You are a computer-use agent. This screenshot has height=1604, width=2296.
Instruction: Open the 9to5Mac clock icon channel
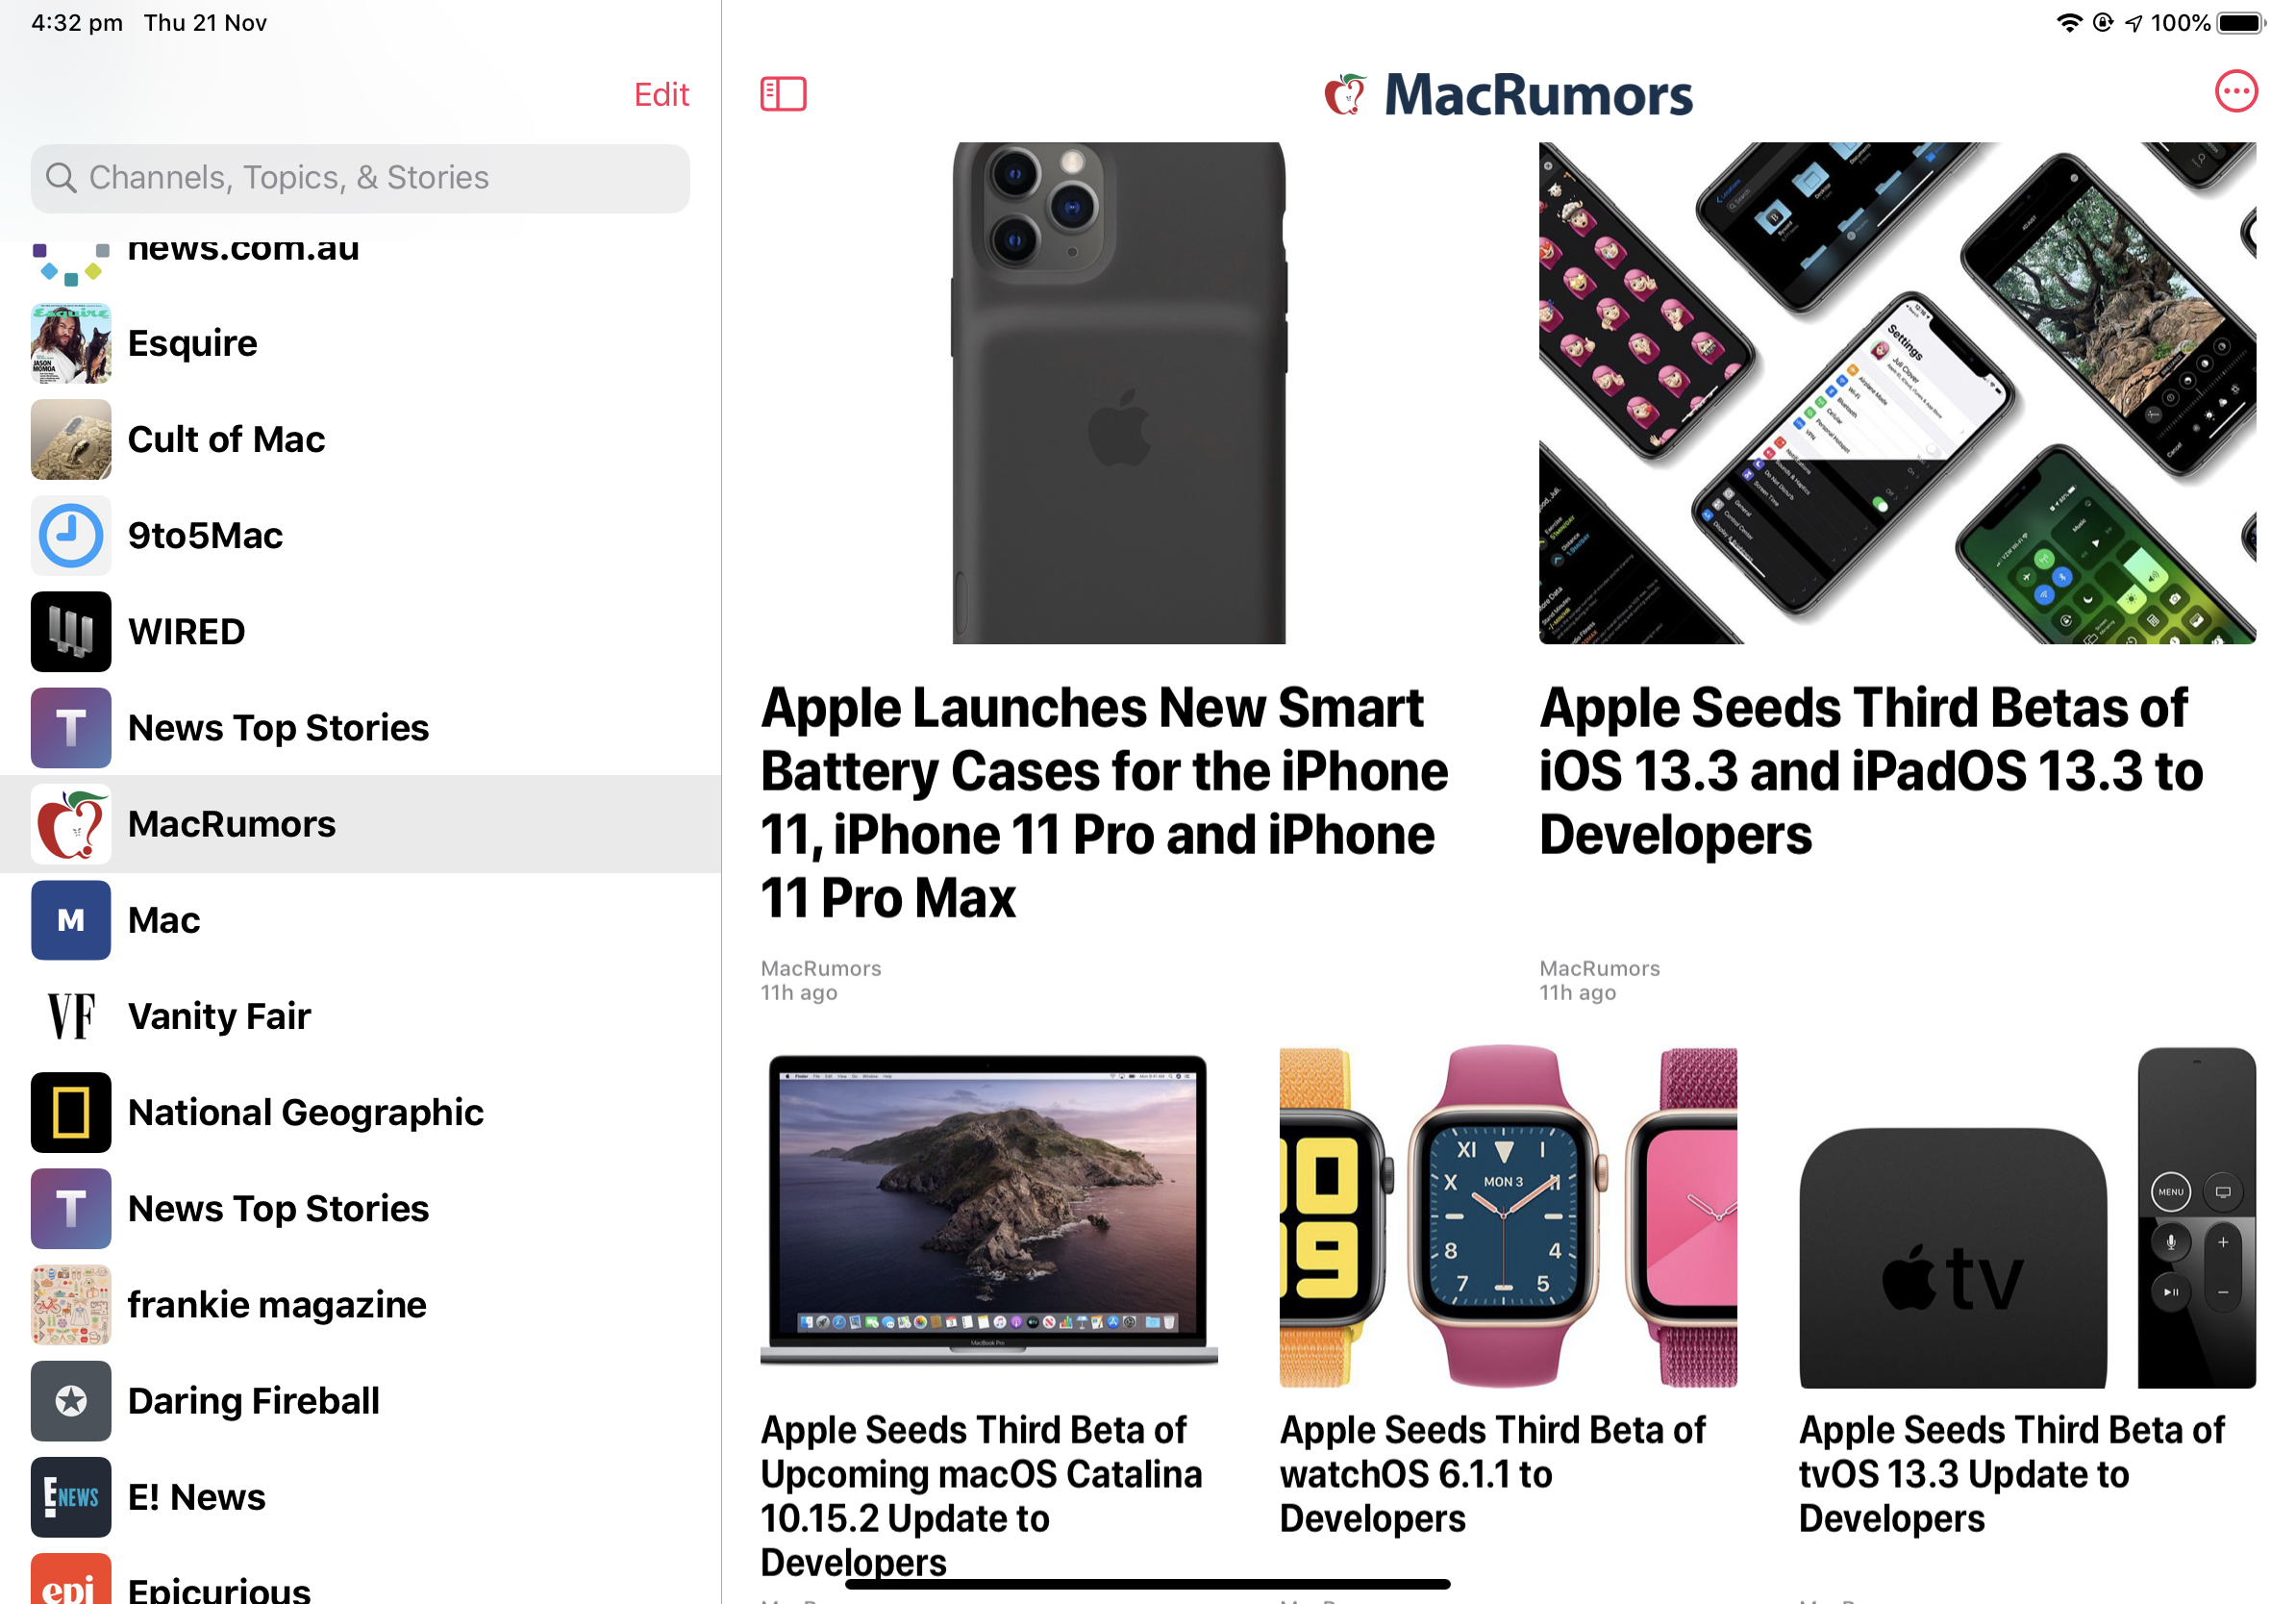point(70,535)
